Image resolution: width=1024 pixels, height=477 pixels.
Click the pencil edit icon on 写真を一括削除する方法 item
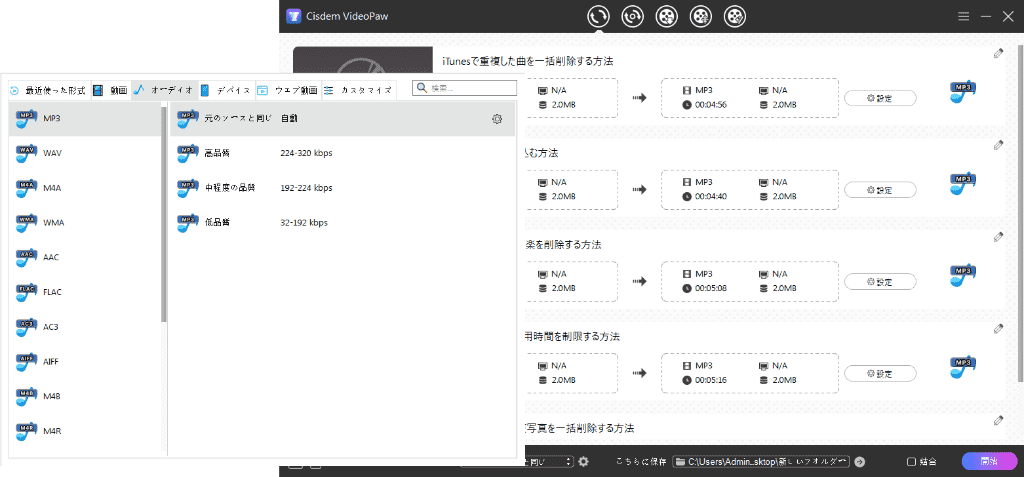point(998,420)
